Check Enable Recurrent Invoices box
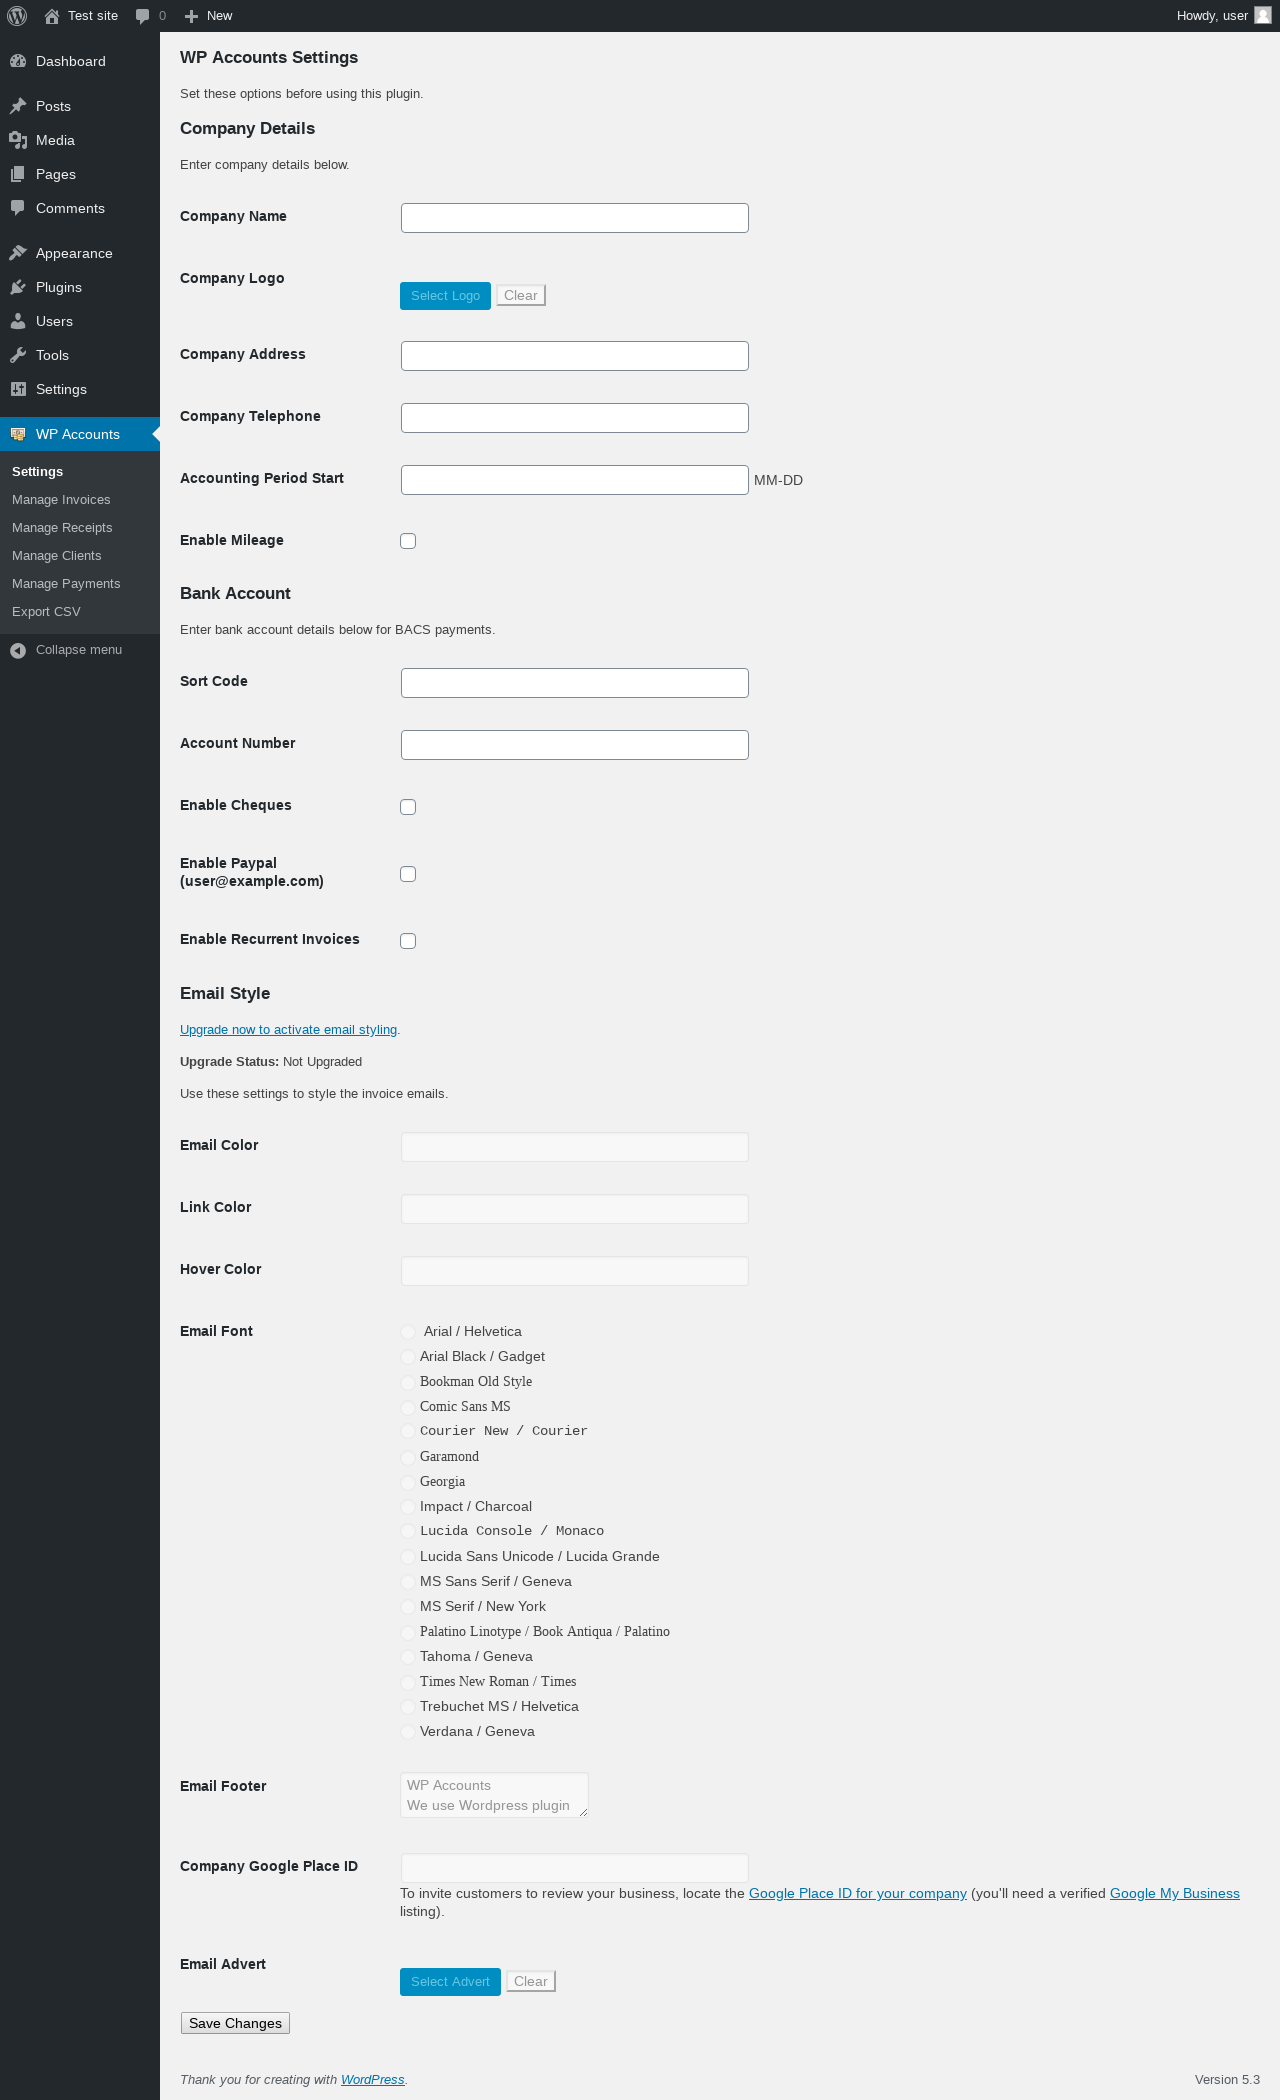The height and width of the screenshot is (2100, 1280). pyautogui.click(x=408, y=941)
